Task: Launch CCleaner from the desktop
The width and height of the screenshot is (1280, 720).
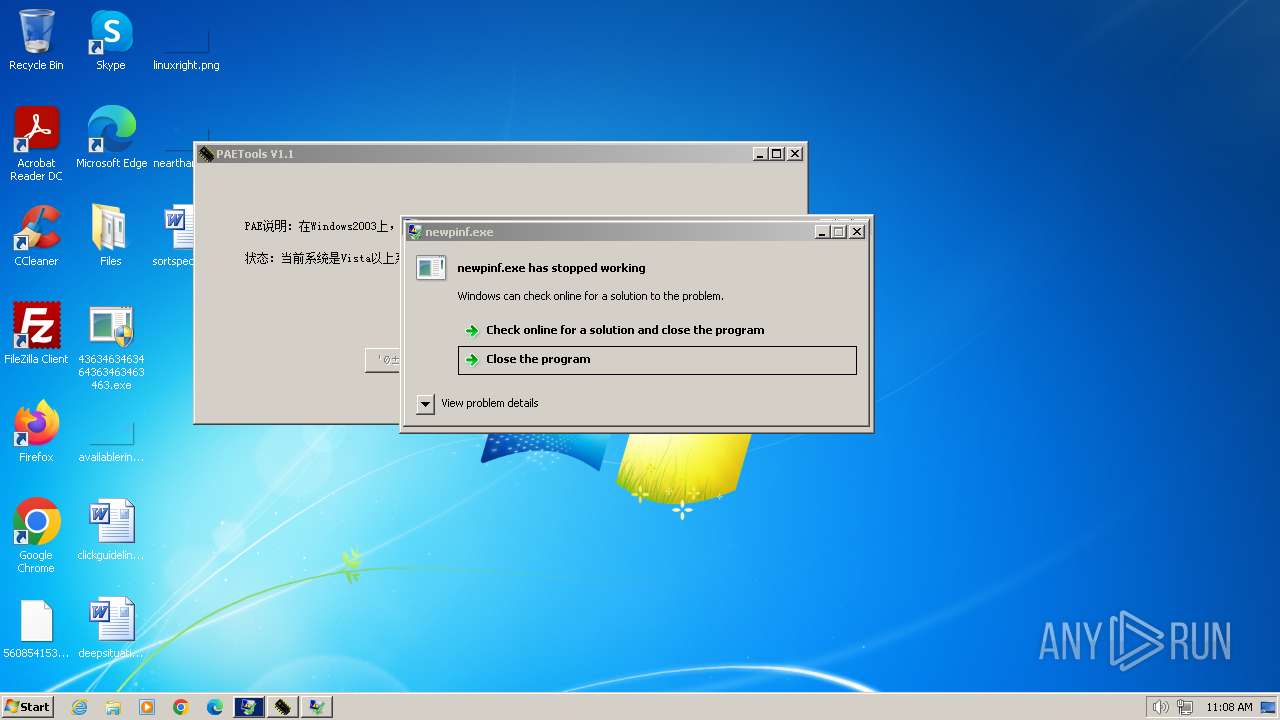Action: click(36, 236)
